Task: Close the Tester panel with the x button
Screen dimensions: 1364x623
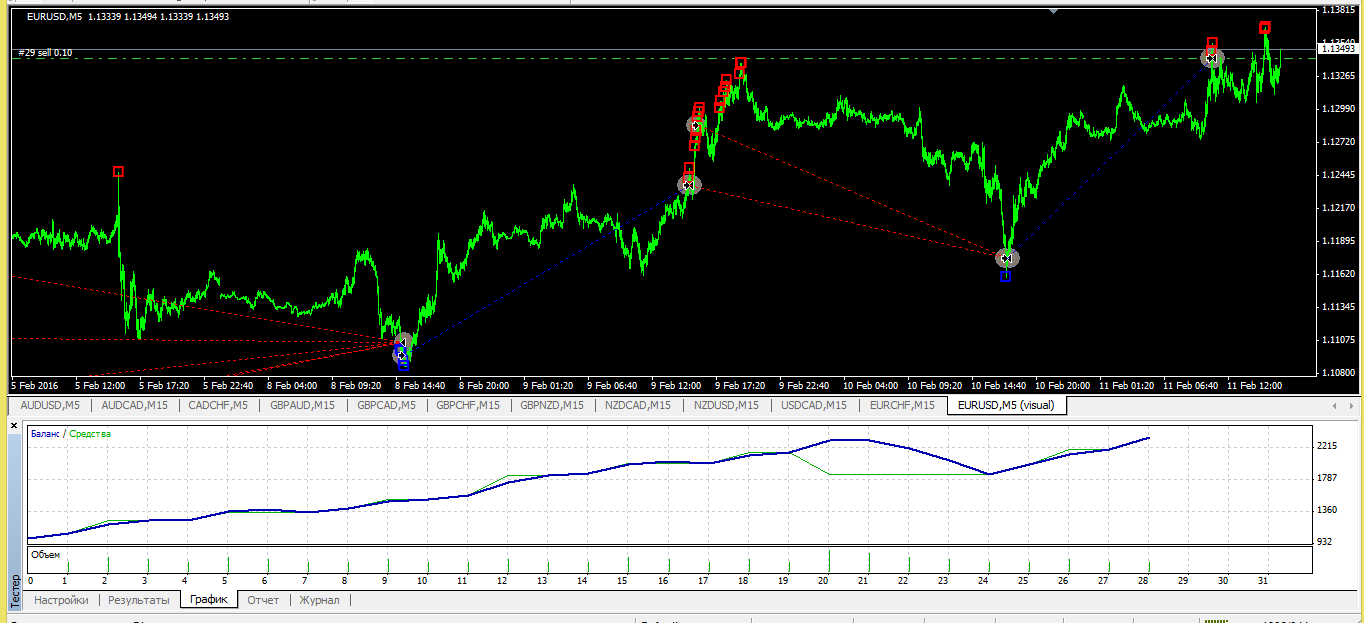Action: pos(14,426)
